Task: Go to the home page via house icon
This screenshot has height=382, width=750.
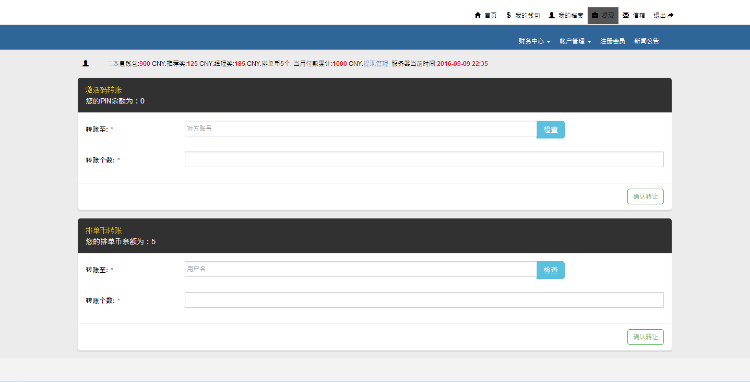Action: pos(485,15)
